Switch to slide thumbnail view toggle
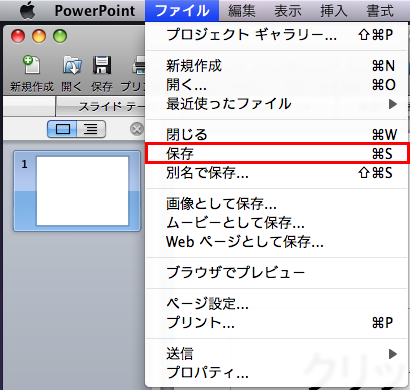 pyautogui.click(x=62, y=129)
